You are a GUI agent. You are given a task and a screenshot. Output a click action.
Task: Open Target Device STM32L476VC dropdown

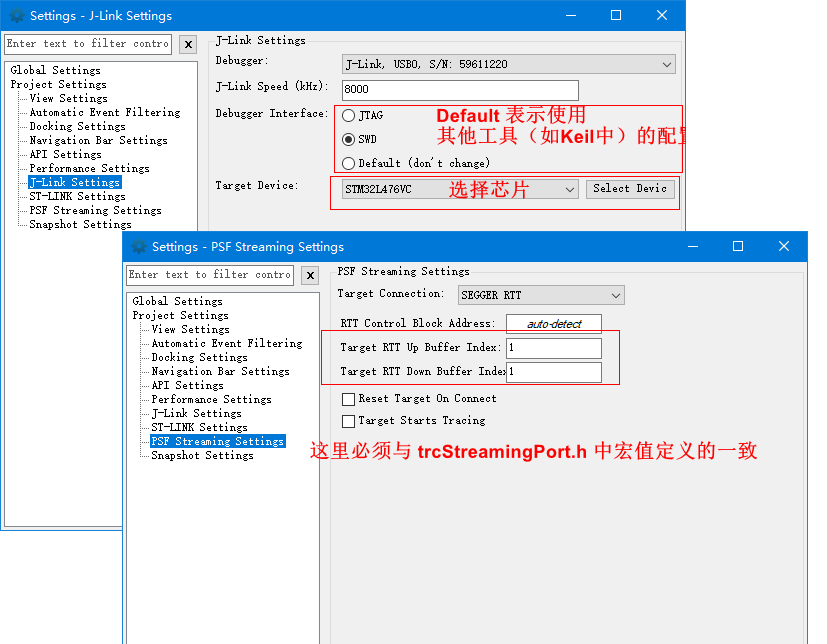[460, 189]
